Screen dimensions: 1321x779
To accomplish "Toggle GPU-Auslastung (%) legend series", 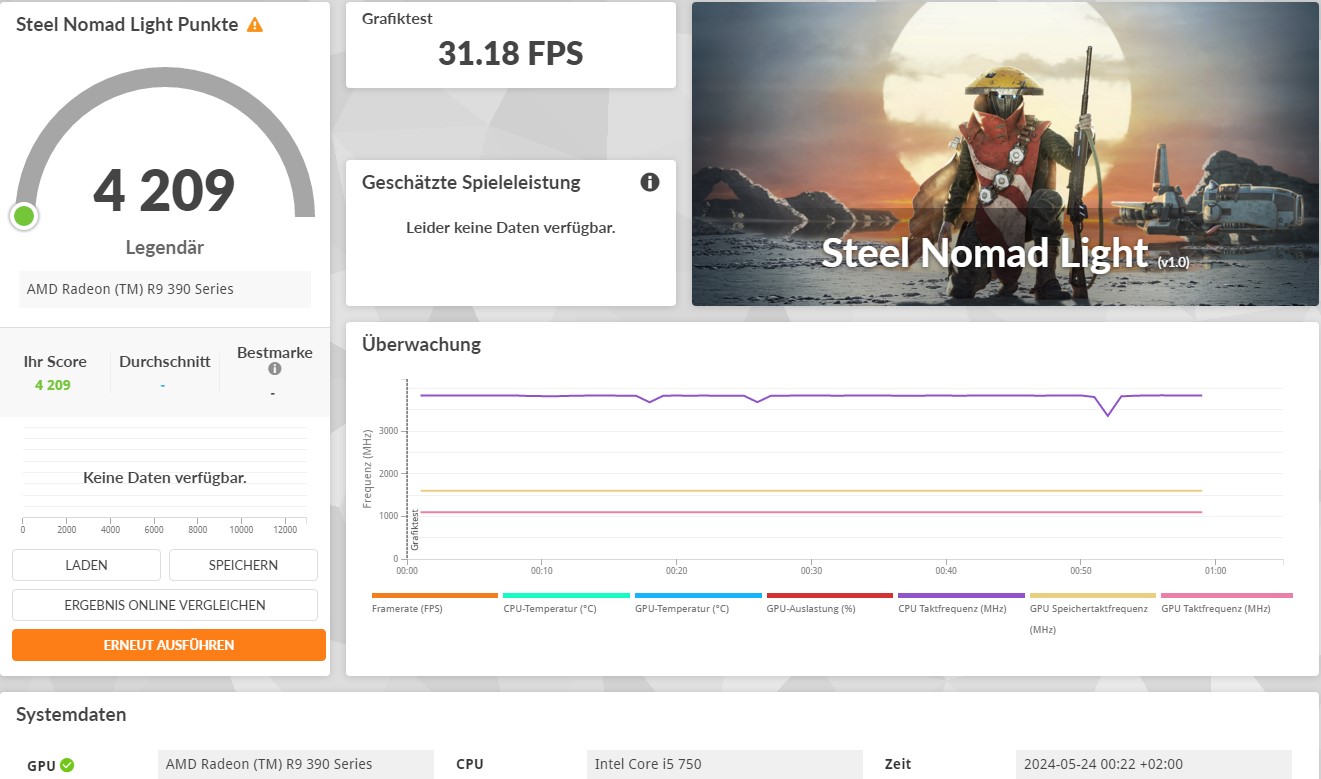I will click(x=829, y=602).
